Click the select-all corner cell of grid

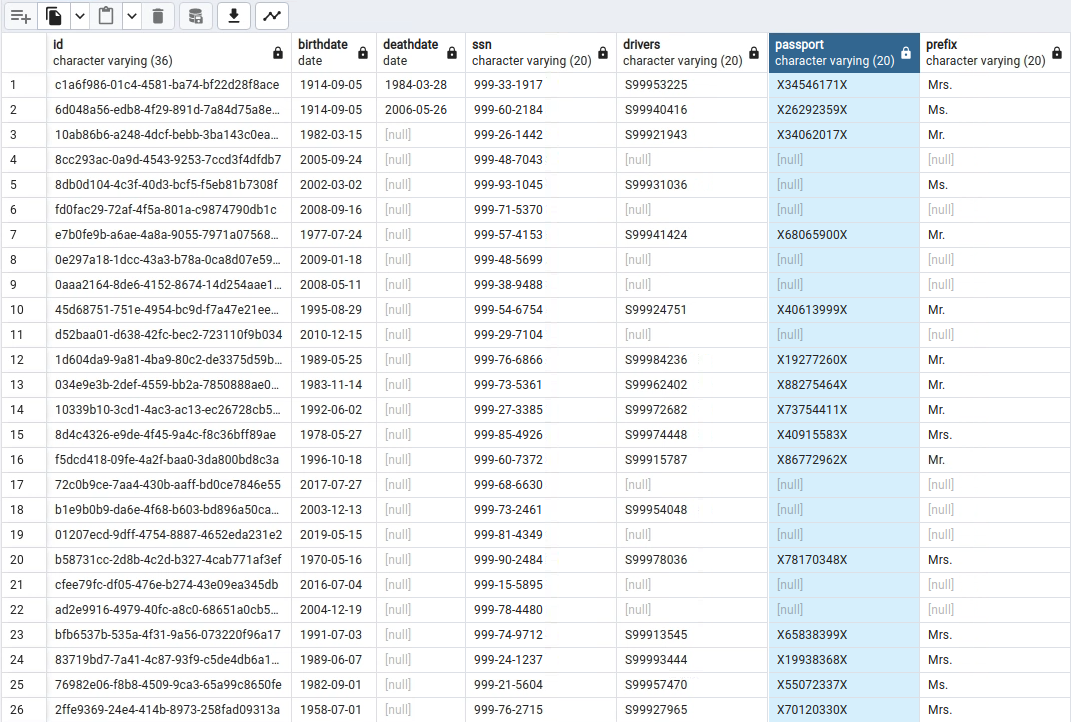[23, 52]
